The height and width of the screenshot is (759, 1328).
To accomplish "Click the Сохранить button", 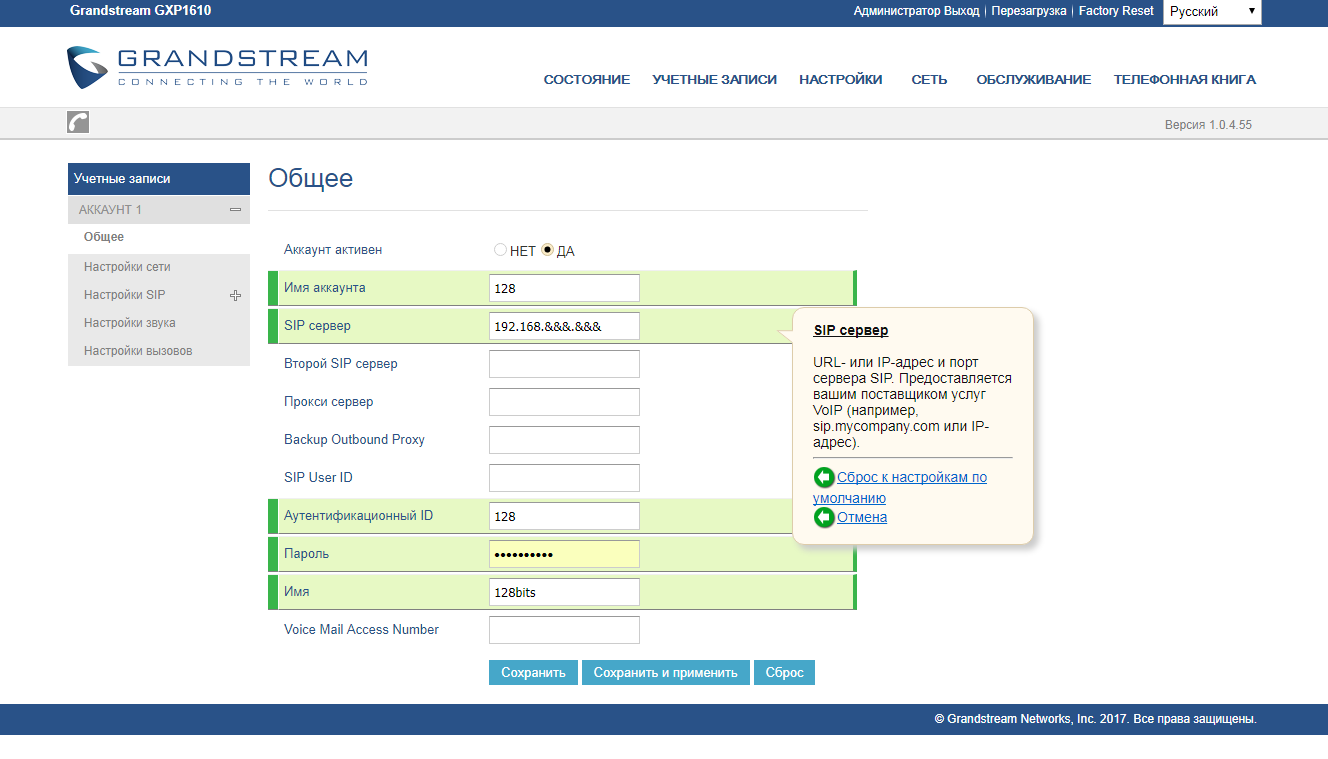I will coord(534,672).
